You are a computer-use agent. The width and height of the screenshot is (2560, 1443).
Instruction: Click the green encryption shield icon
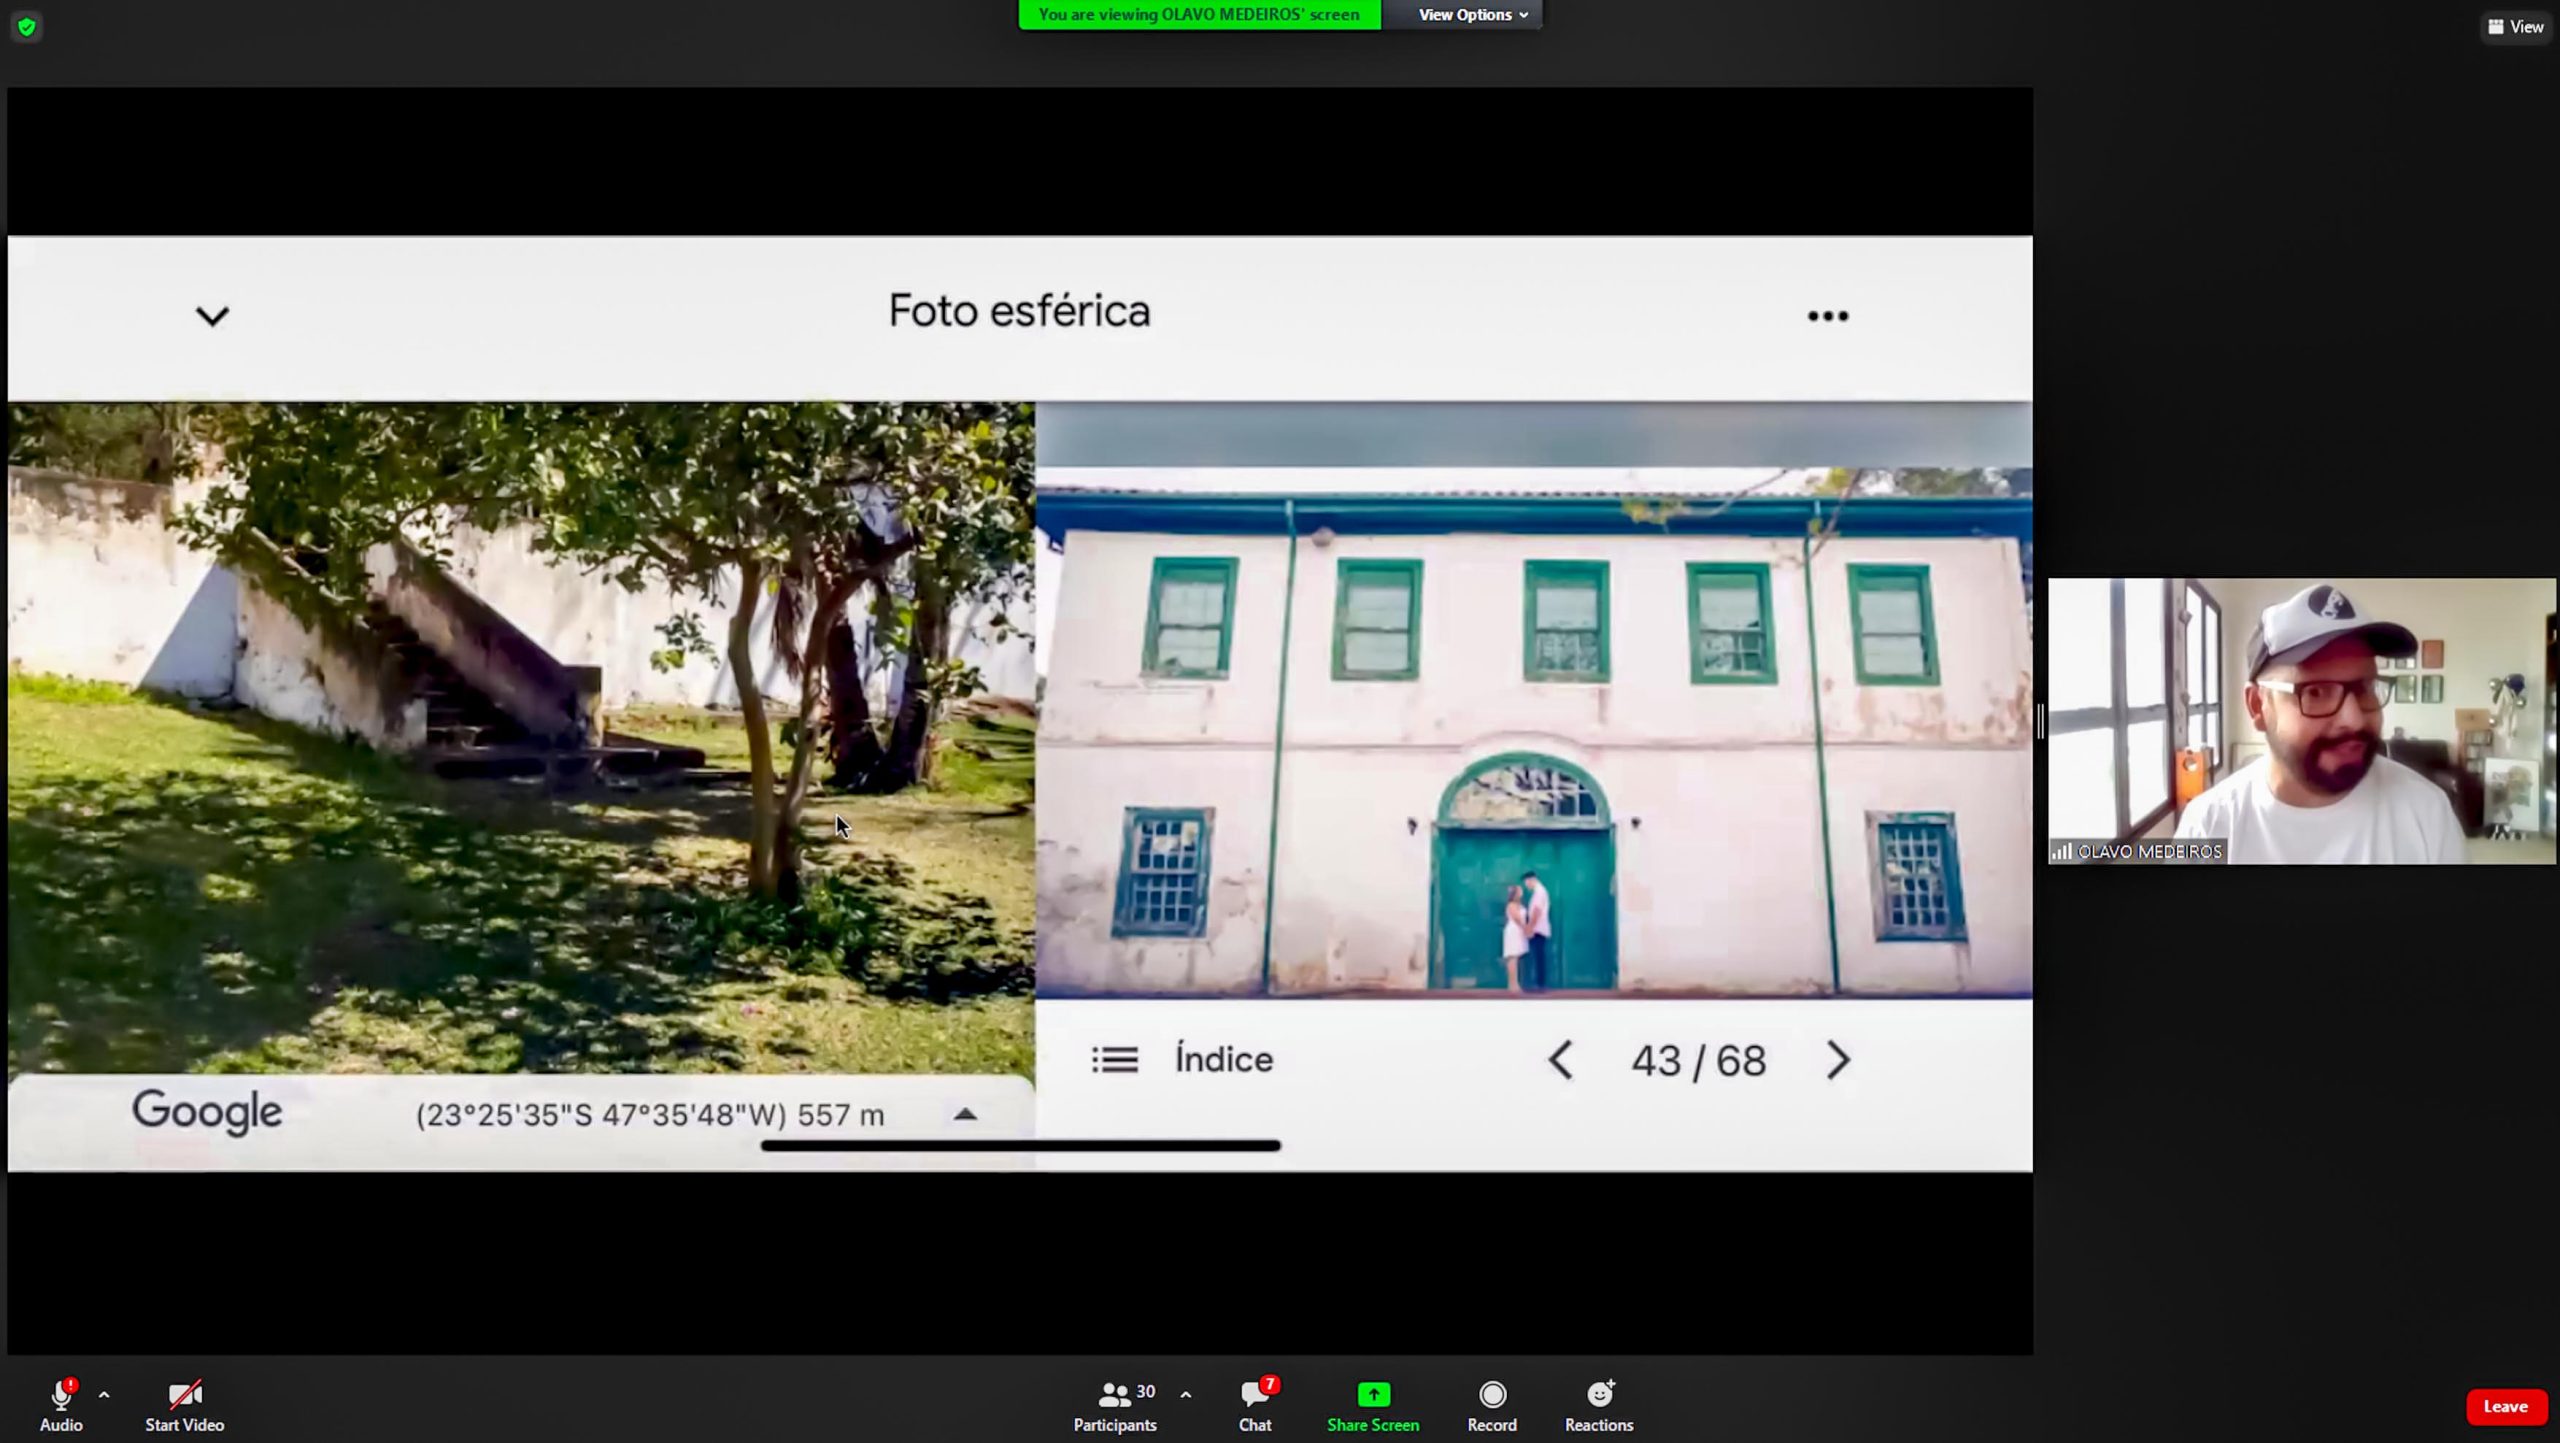pos(27,27)
